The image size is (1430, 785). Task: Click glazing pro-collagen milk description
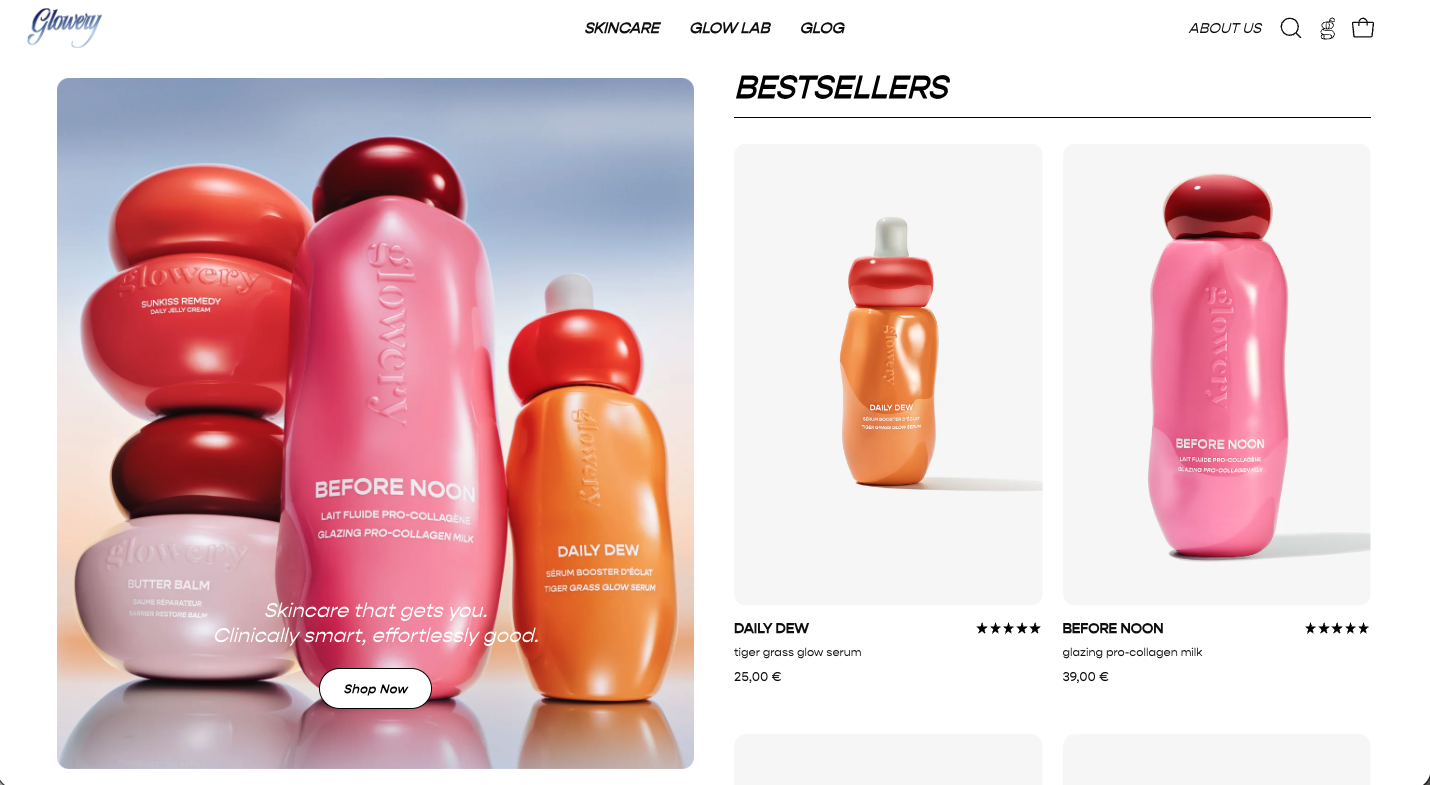pos(1132,652)
